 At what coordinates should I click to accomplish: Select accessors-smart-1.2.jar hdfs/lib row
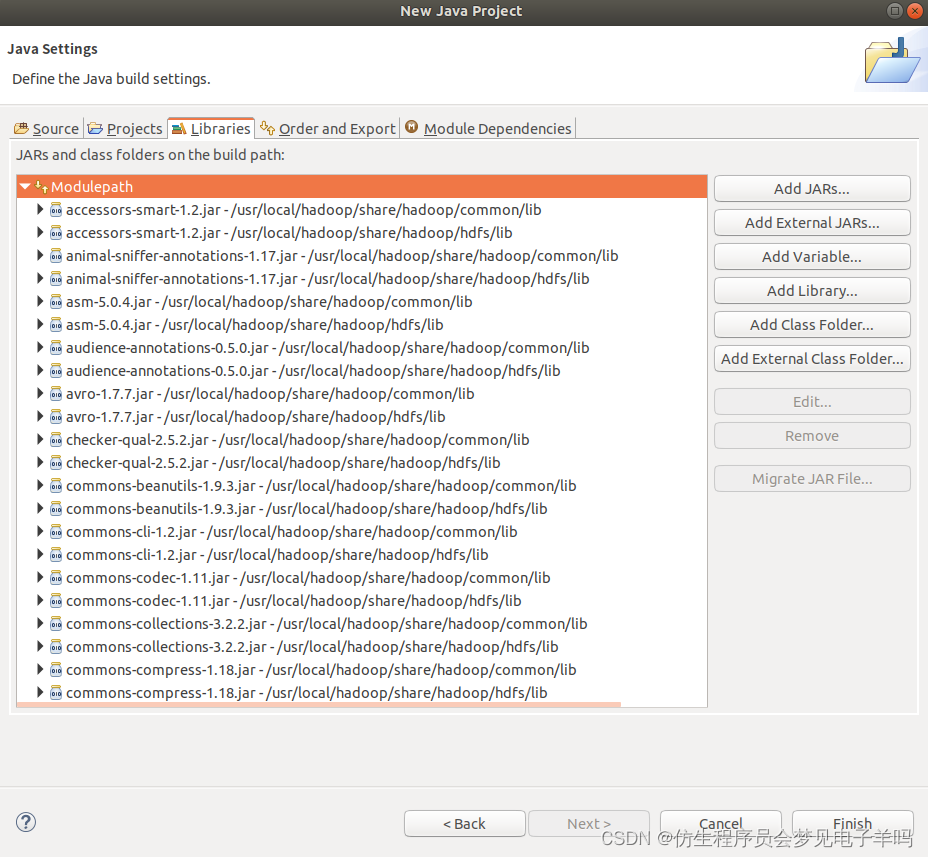(362, 233)
